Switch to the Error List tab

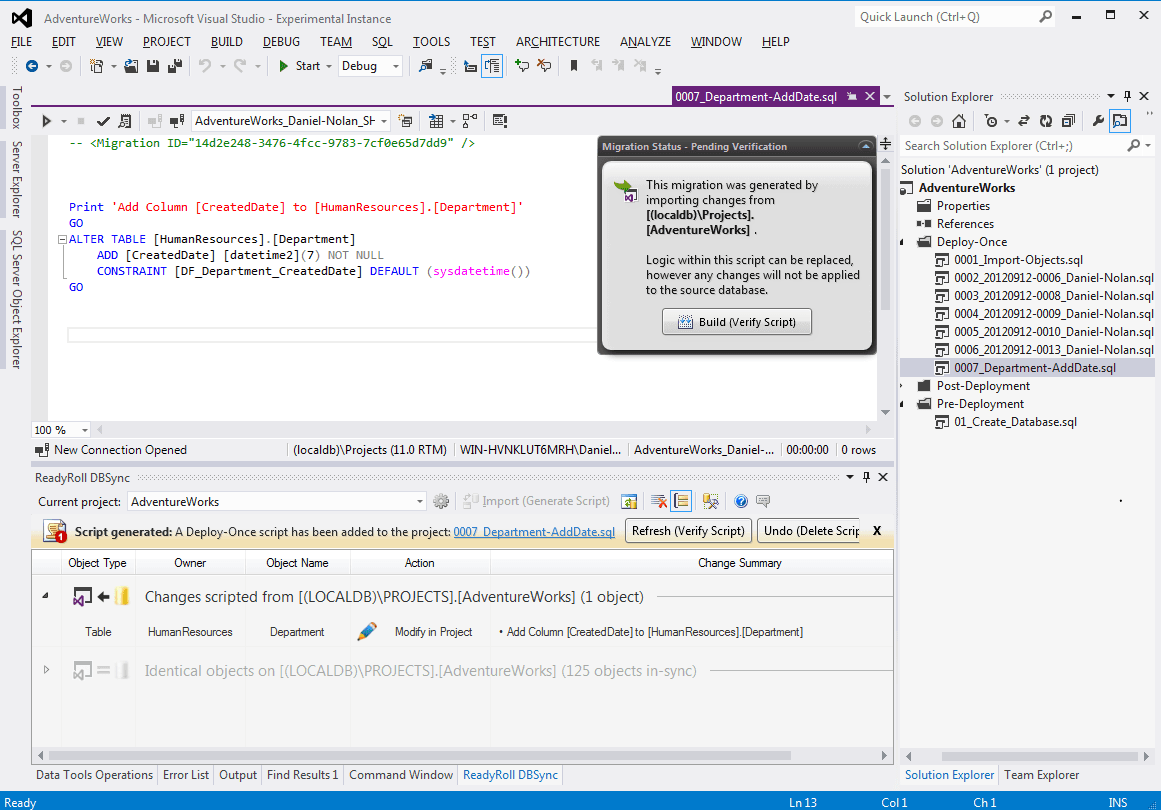pyautogui.click(x=186, y=774)
